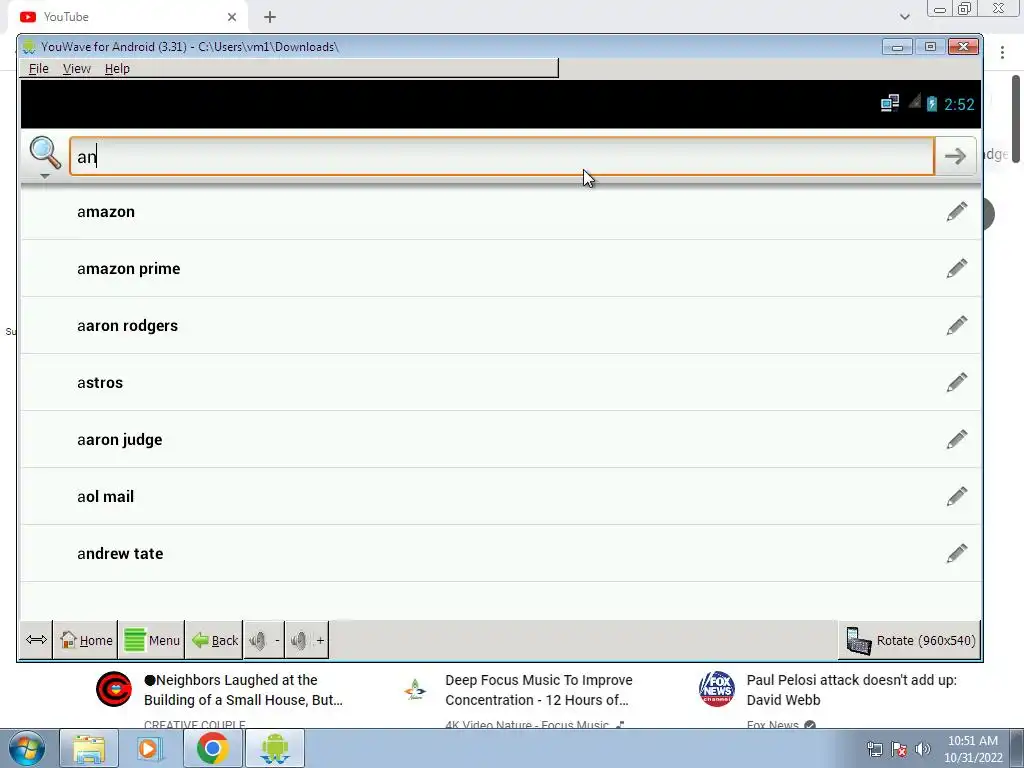Open Windows Start menu orb
Screen dimensions: 1024x768
27,748
